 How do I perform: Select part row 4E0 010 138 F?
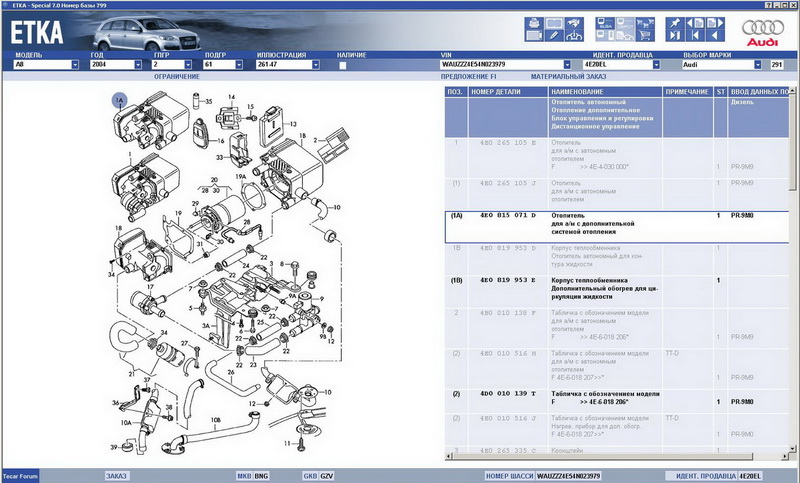coord(617,328)
